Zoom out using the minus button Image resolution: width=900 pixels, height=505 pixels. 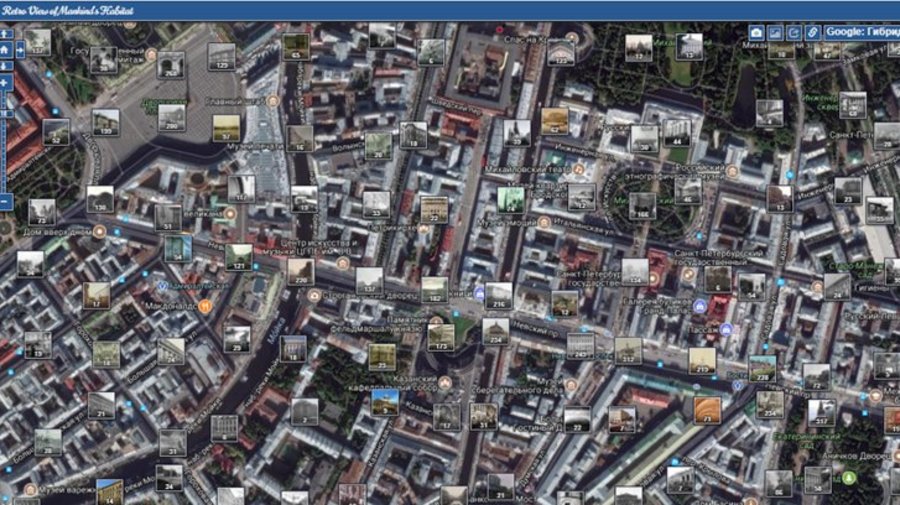point(5,202)
